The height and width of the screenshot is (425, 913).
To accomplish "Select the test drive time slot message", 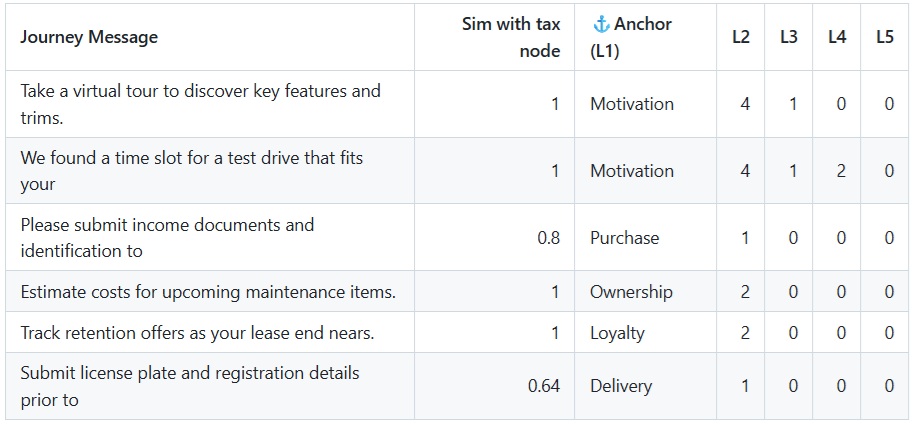I will 199,171.
